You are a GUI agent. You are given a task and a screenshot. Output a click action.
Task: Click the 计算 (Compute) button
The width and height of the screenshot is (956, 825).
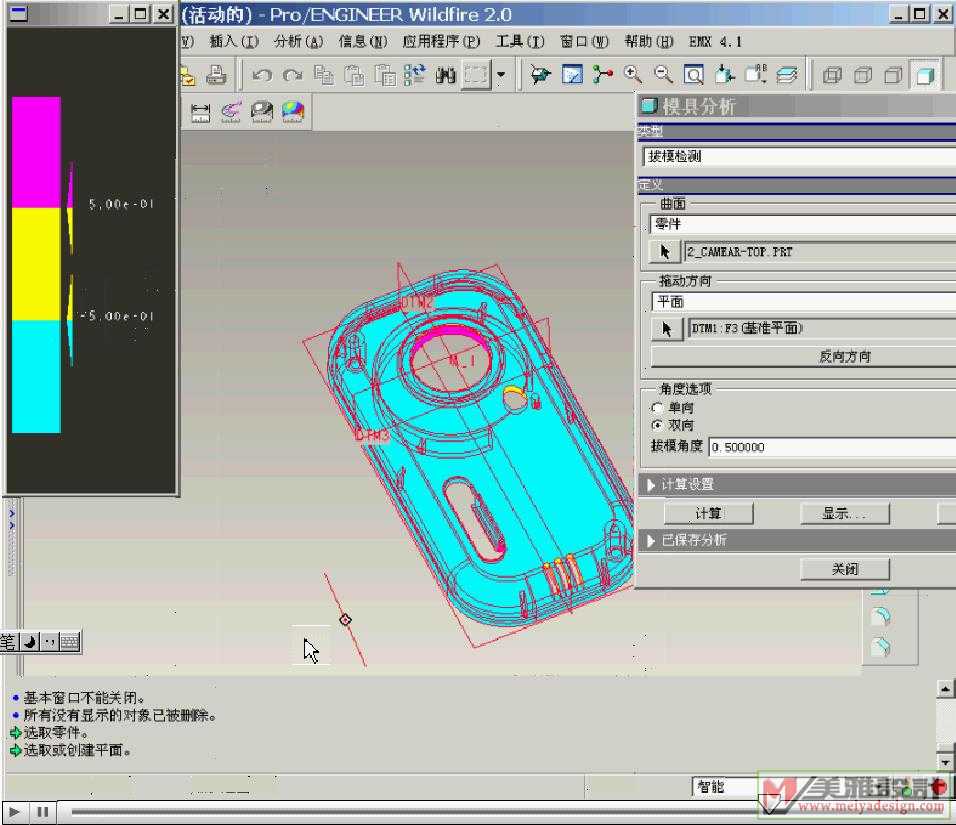pyautogui.click(x=708, y=513)
